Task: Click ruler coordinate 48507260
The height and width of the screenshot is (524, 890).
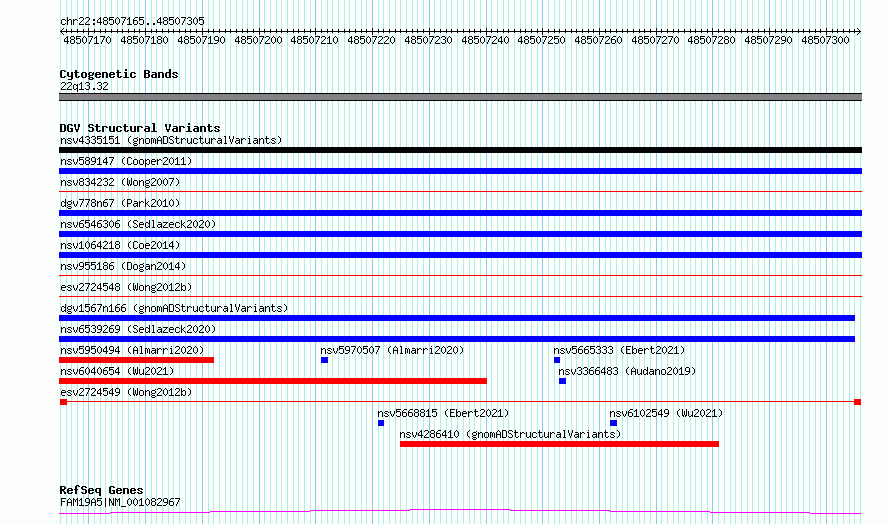Action: (x=598, y=40)
